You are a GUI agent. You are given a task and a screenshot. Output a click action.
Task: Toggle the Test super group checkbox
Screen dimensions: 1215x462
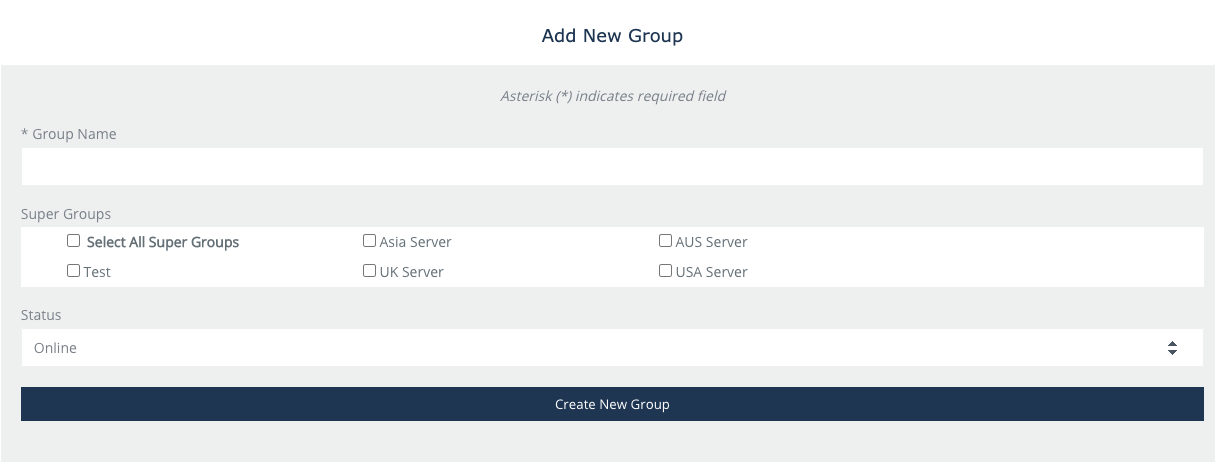pos(73,271)
